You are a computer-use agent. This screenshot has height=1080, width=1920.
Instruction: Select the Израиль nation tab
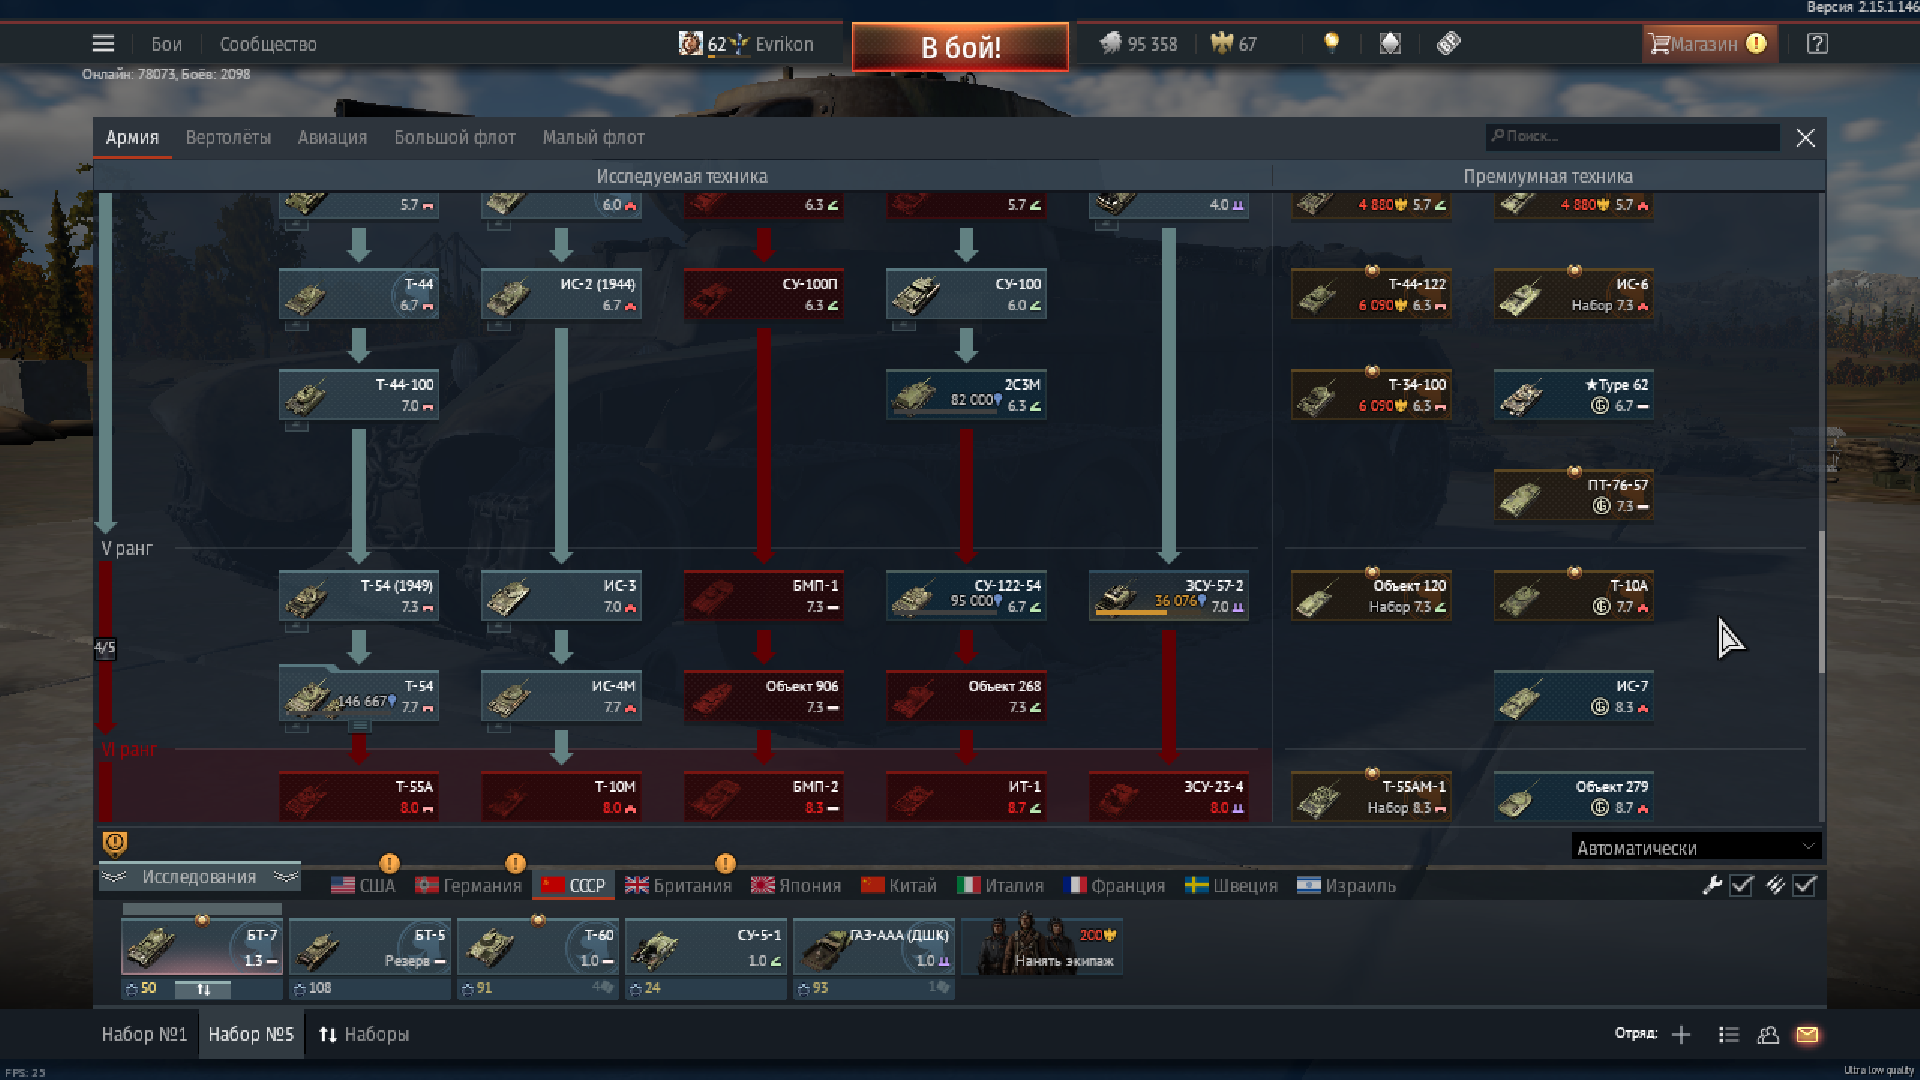[1346, 885]
